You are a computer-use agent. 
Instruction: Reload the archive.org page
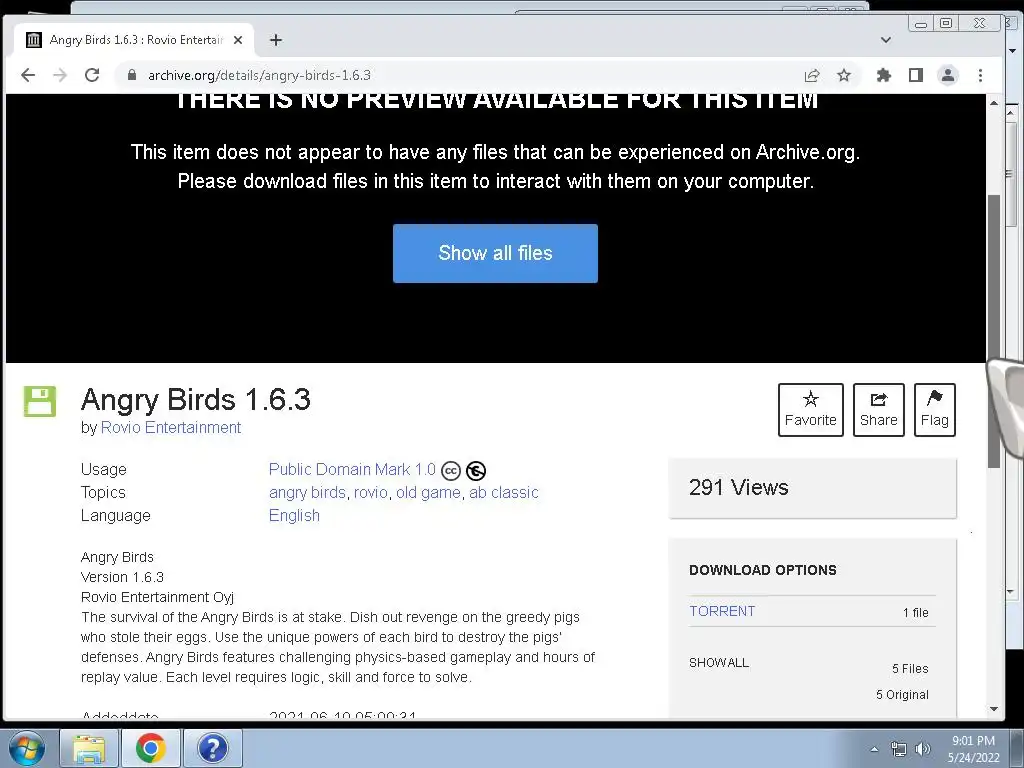(x=92, y=75)
